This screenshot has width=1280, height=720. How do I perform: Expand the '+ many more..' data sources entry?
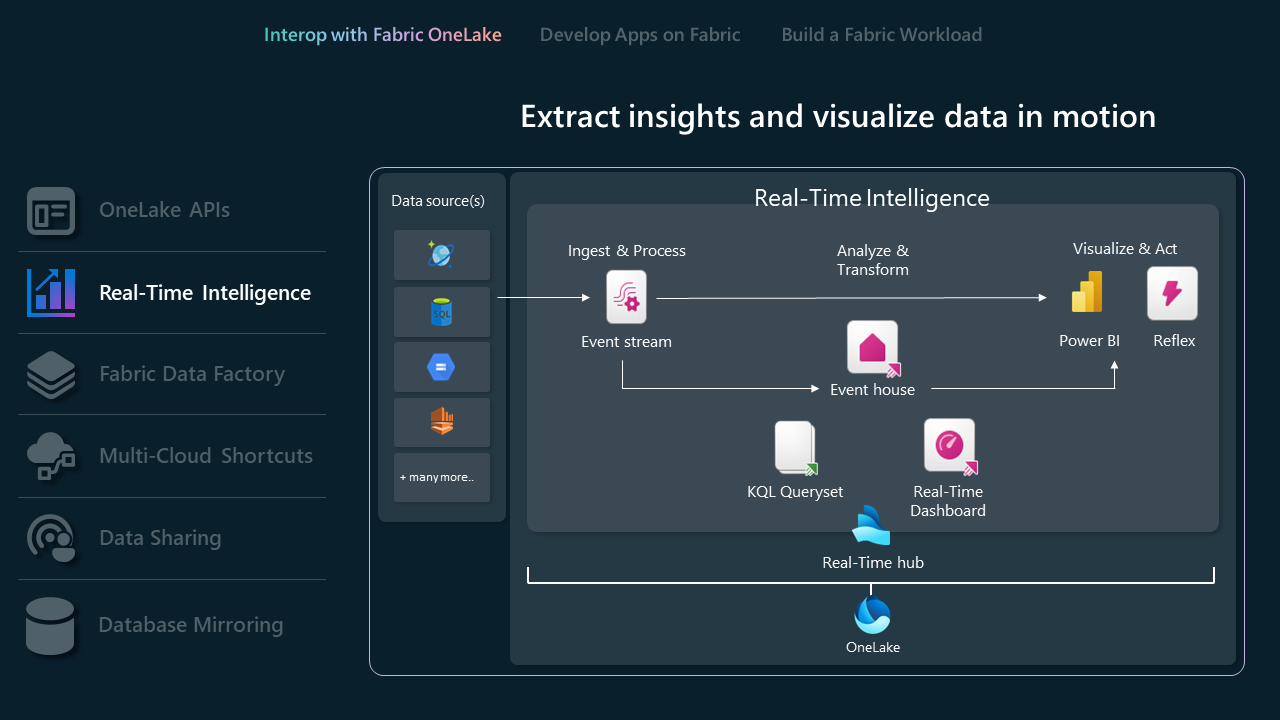pyautogui.click(x=441, y=477)
